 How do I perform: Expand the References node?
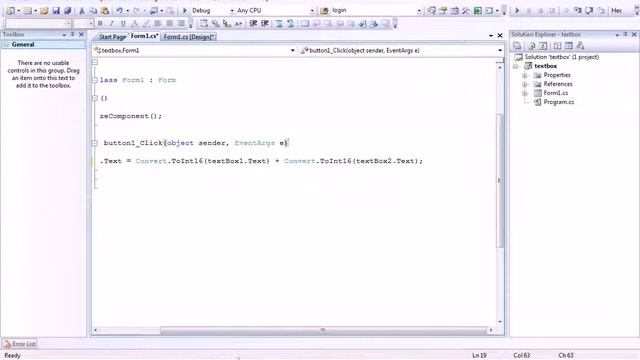524,84
